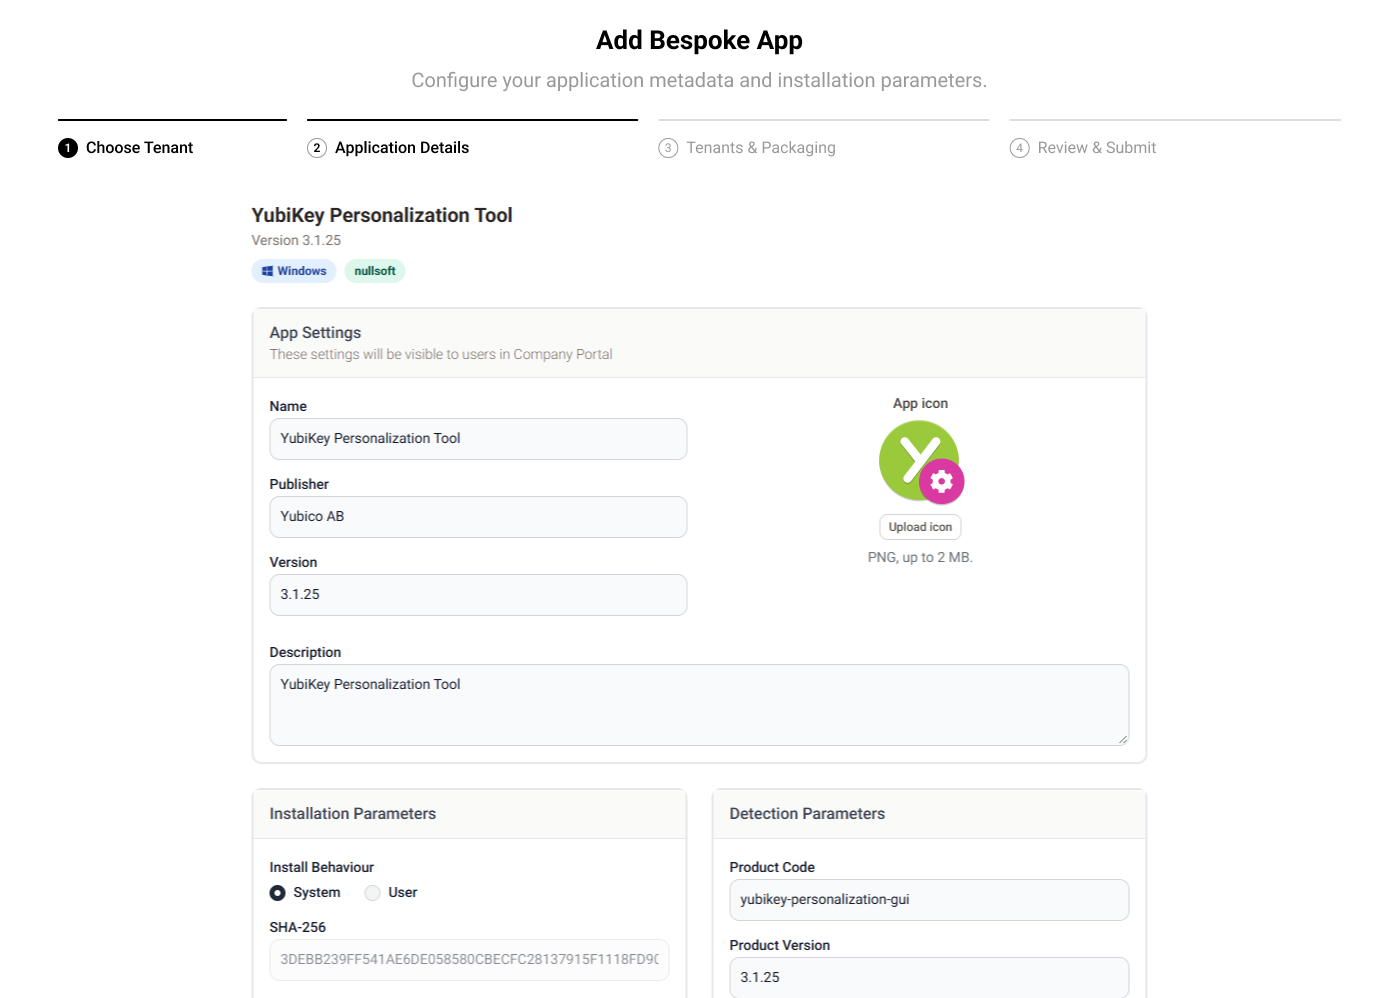Click the 'Version 3.1.25' subtitle text
Screen dimensions: 1399x998
[296, 241]
